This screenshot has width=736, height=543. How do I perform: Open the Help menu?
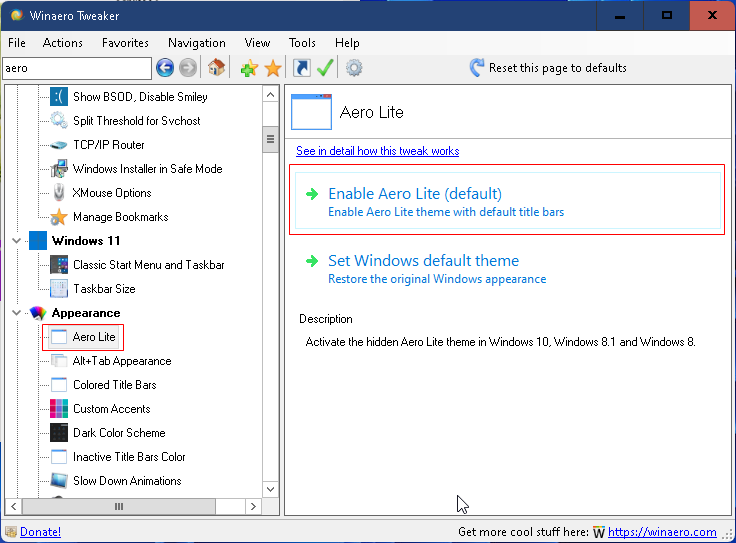coord(347,43)
